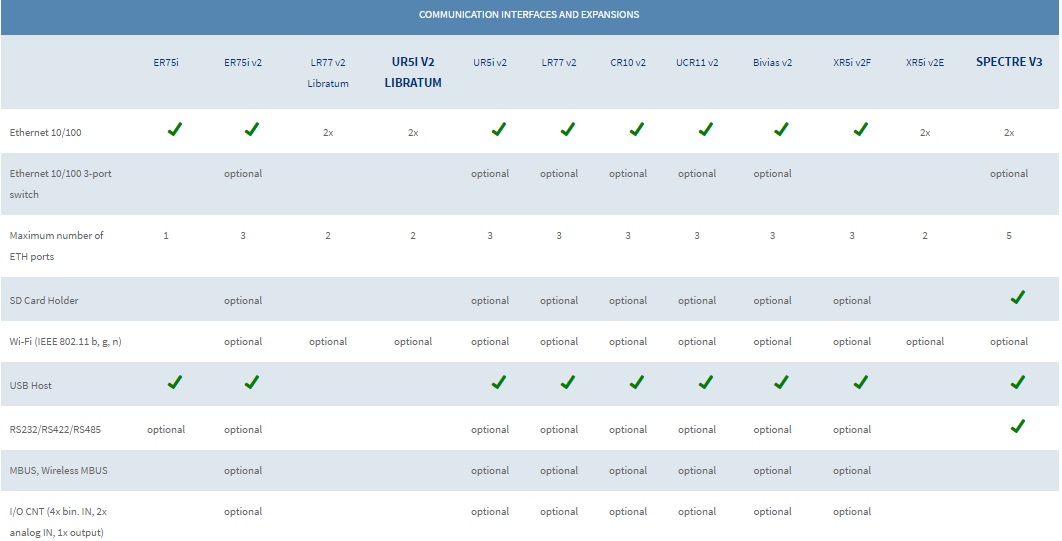Click USB Host checkmark for CR10 v2

tap(637, 382)
